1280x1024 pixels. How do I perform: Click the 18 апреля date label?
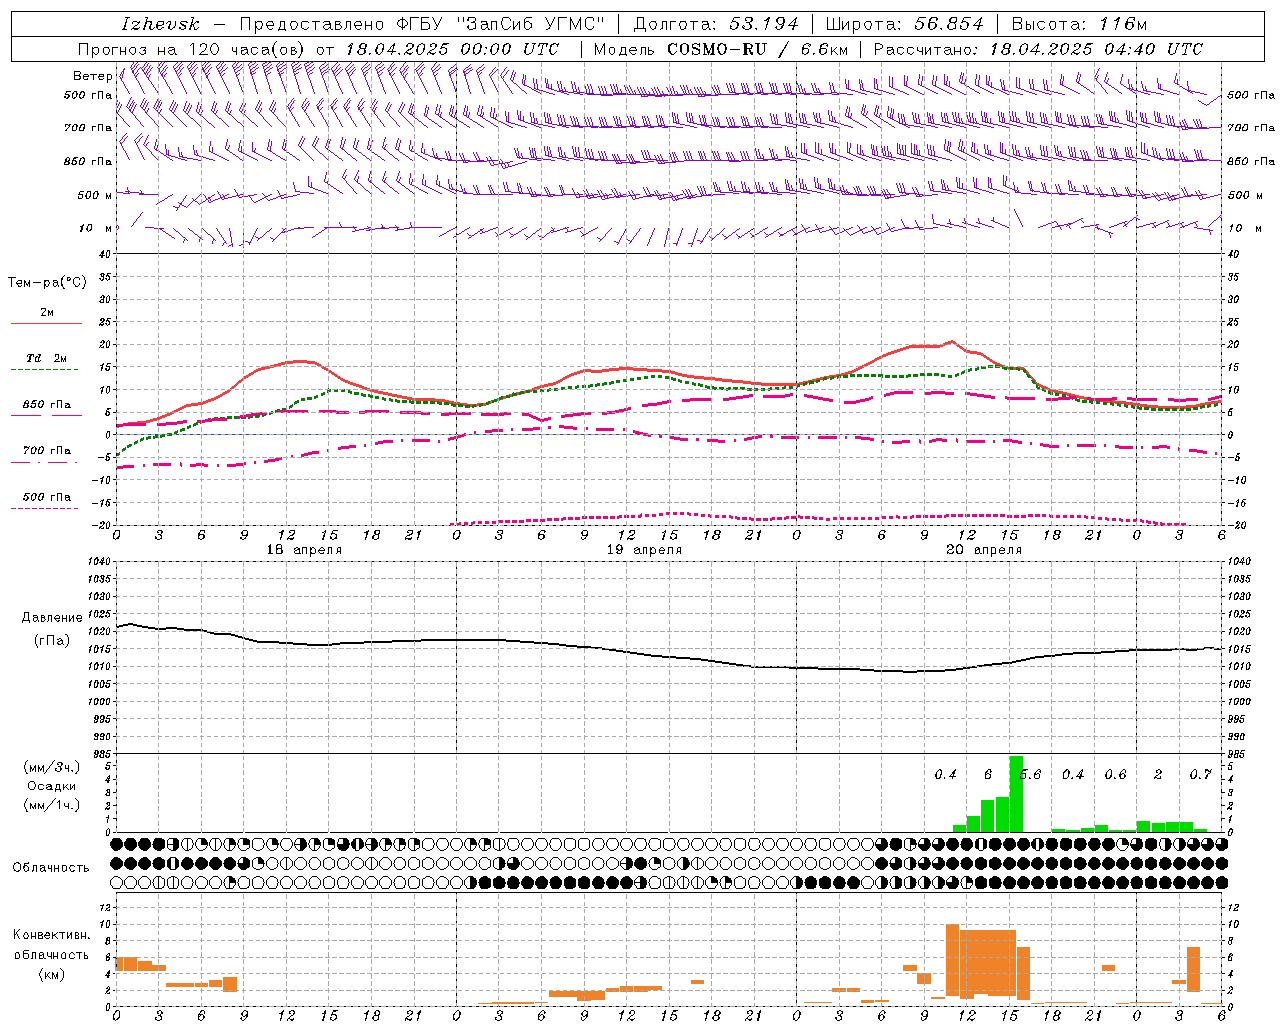click(304, 550)
